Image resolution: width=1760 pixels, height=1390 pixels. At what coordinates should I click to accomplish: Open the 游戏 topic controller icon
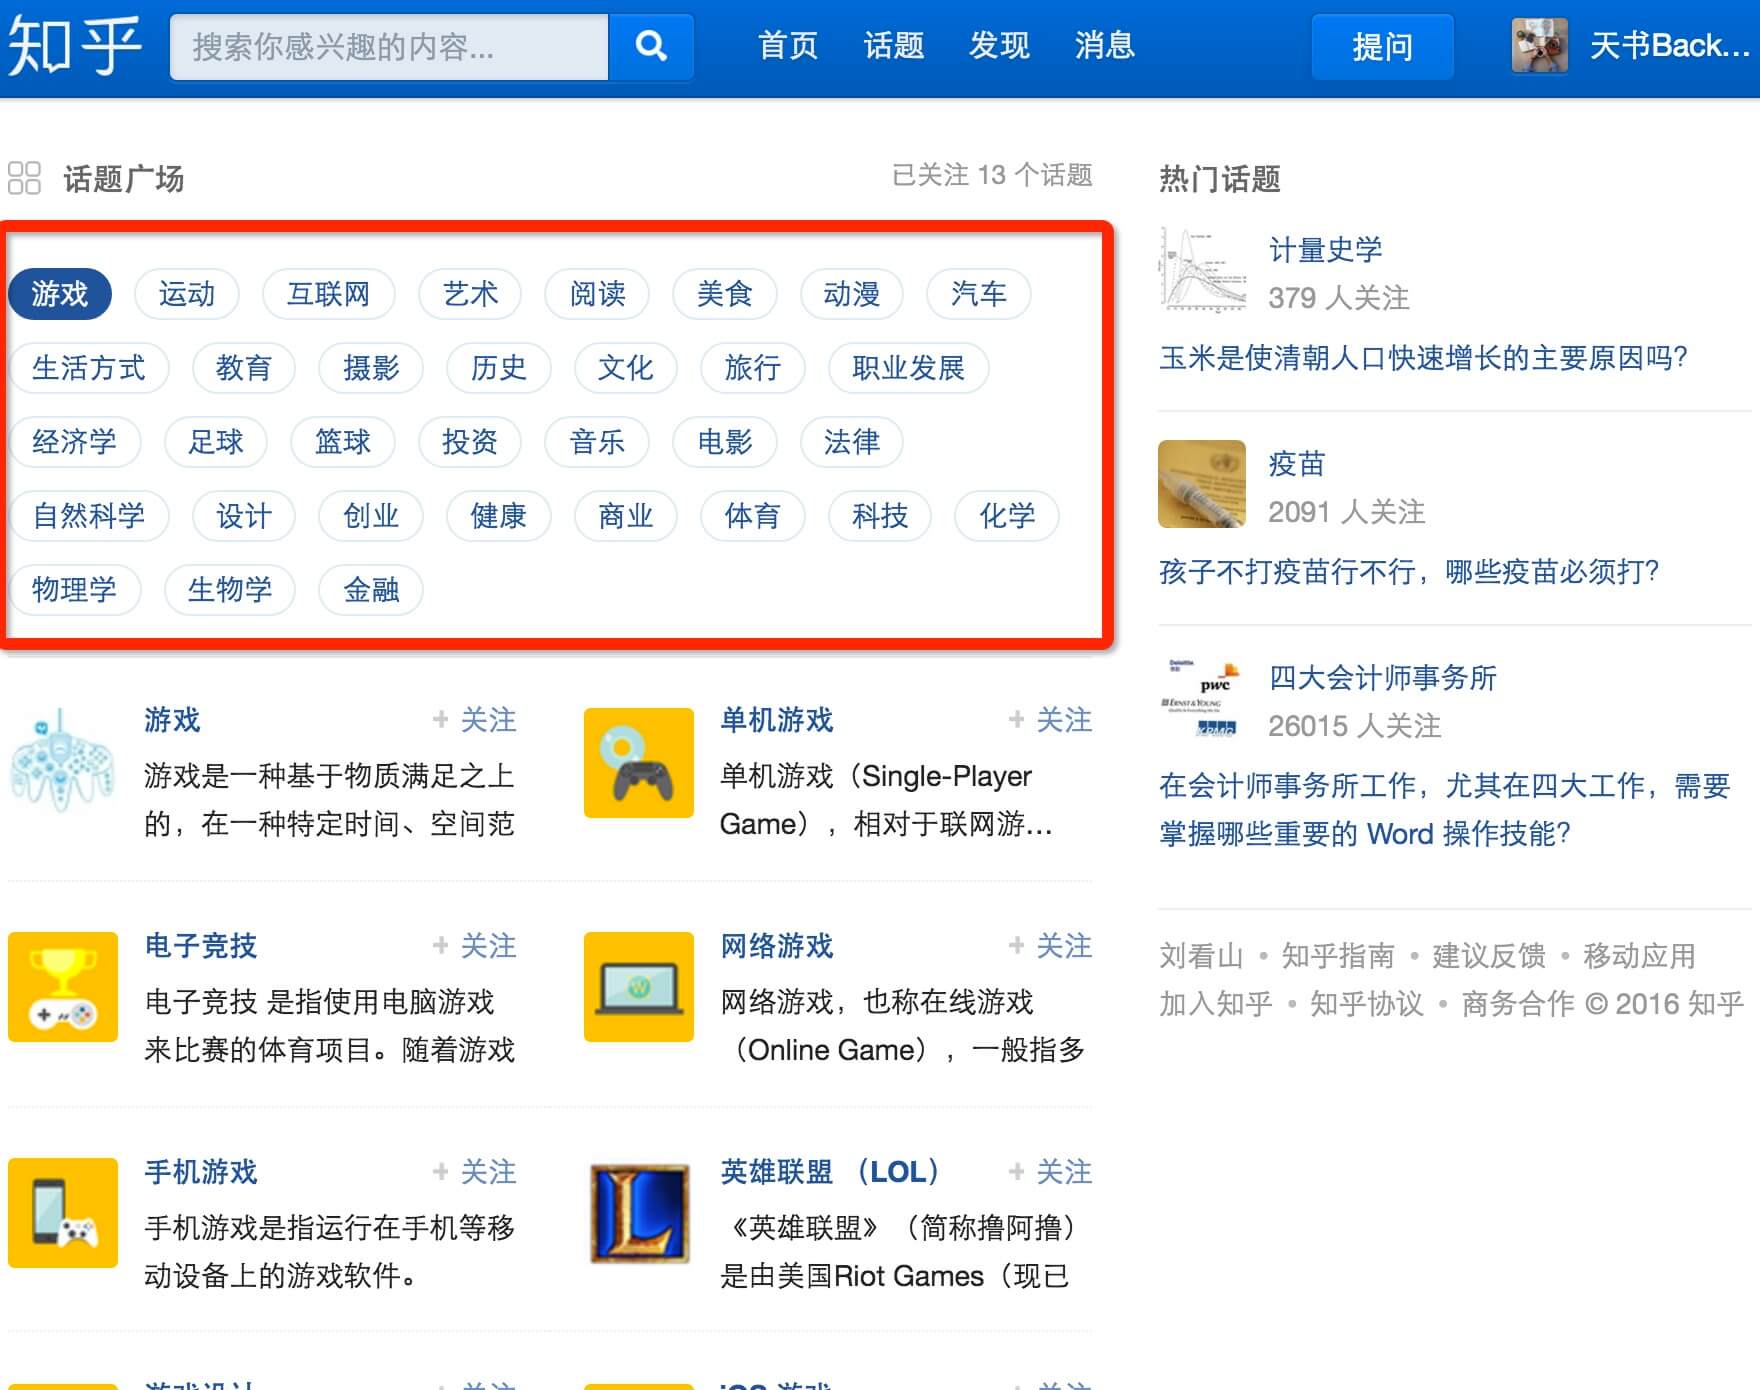(62, 762)
